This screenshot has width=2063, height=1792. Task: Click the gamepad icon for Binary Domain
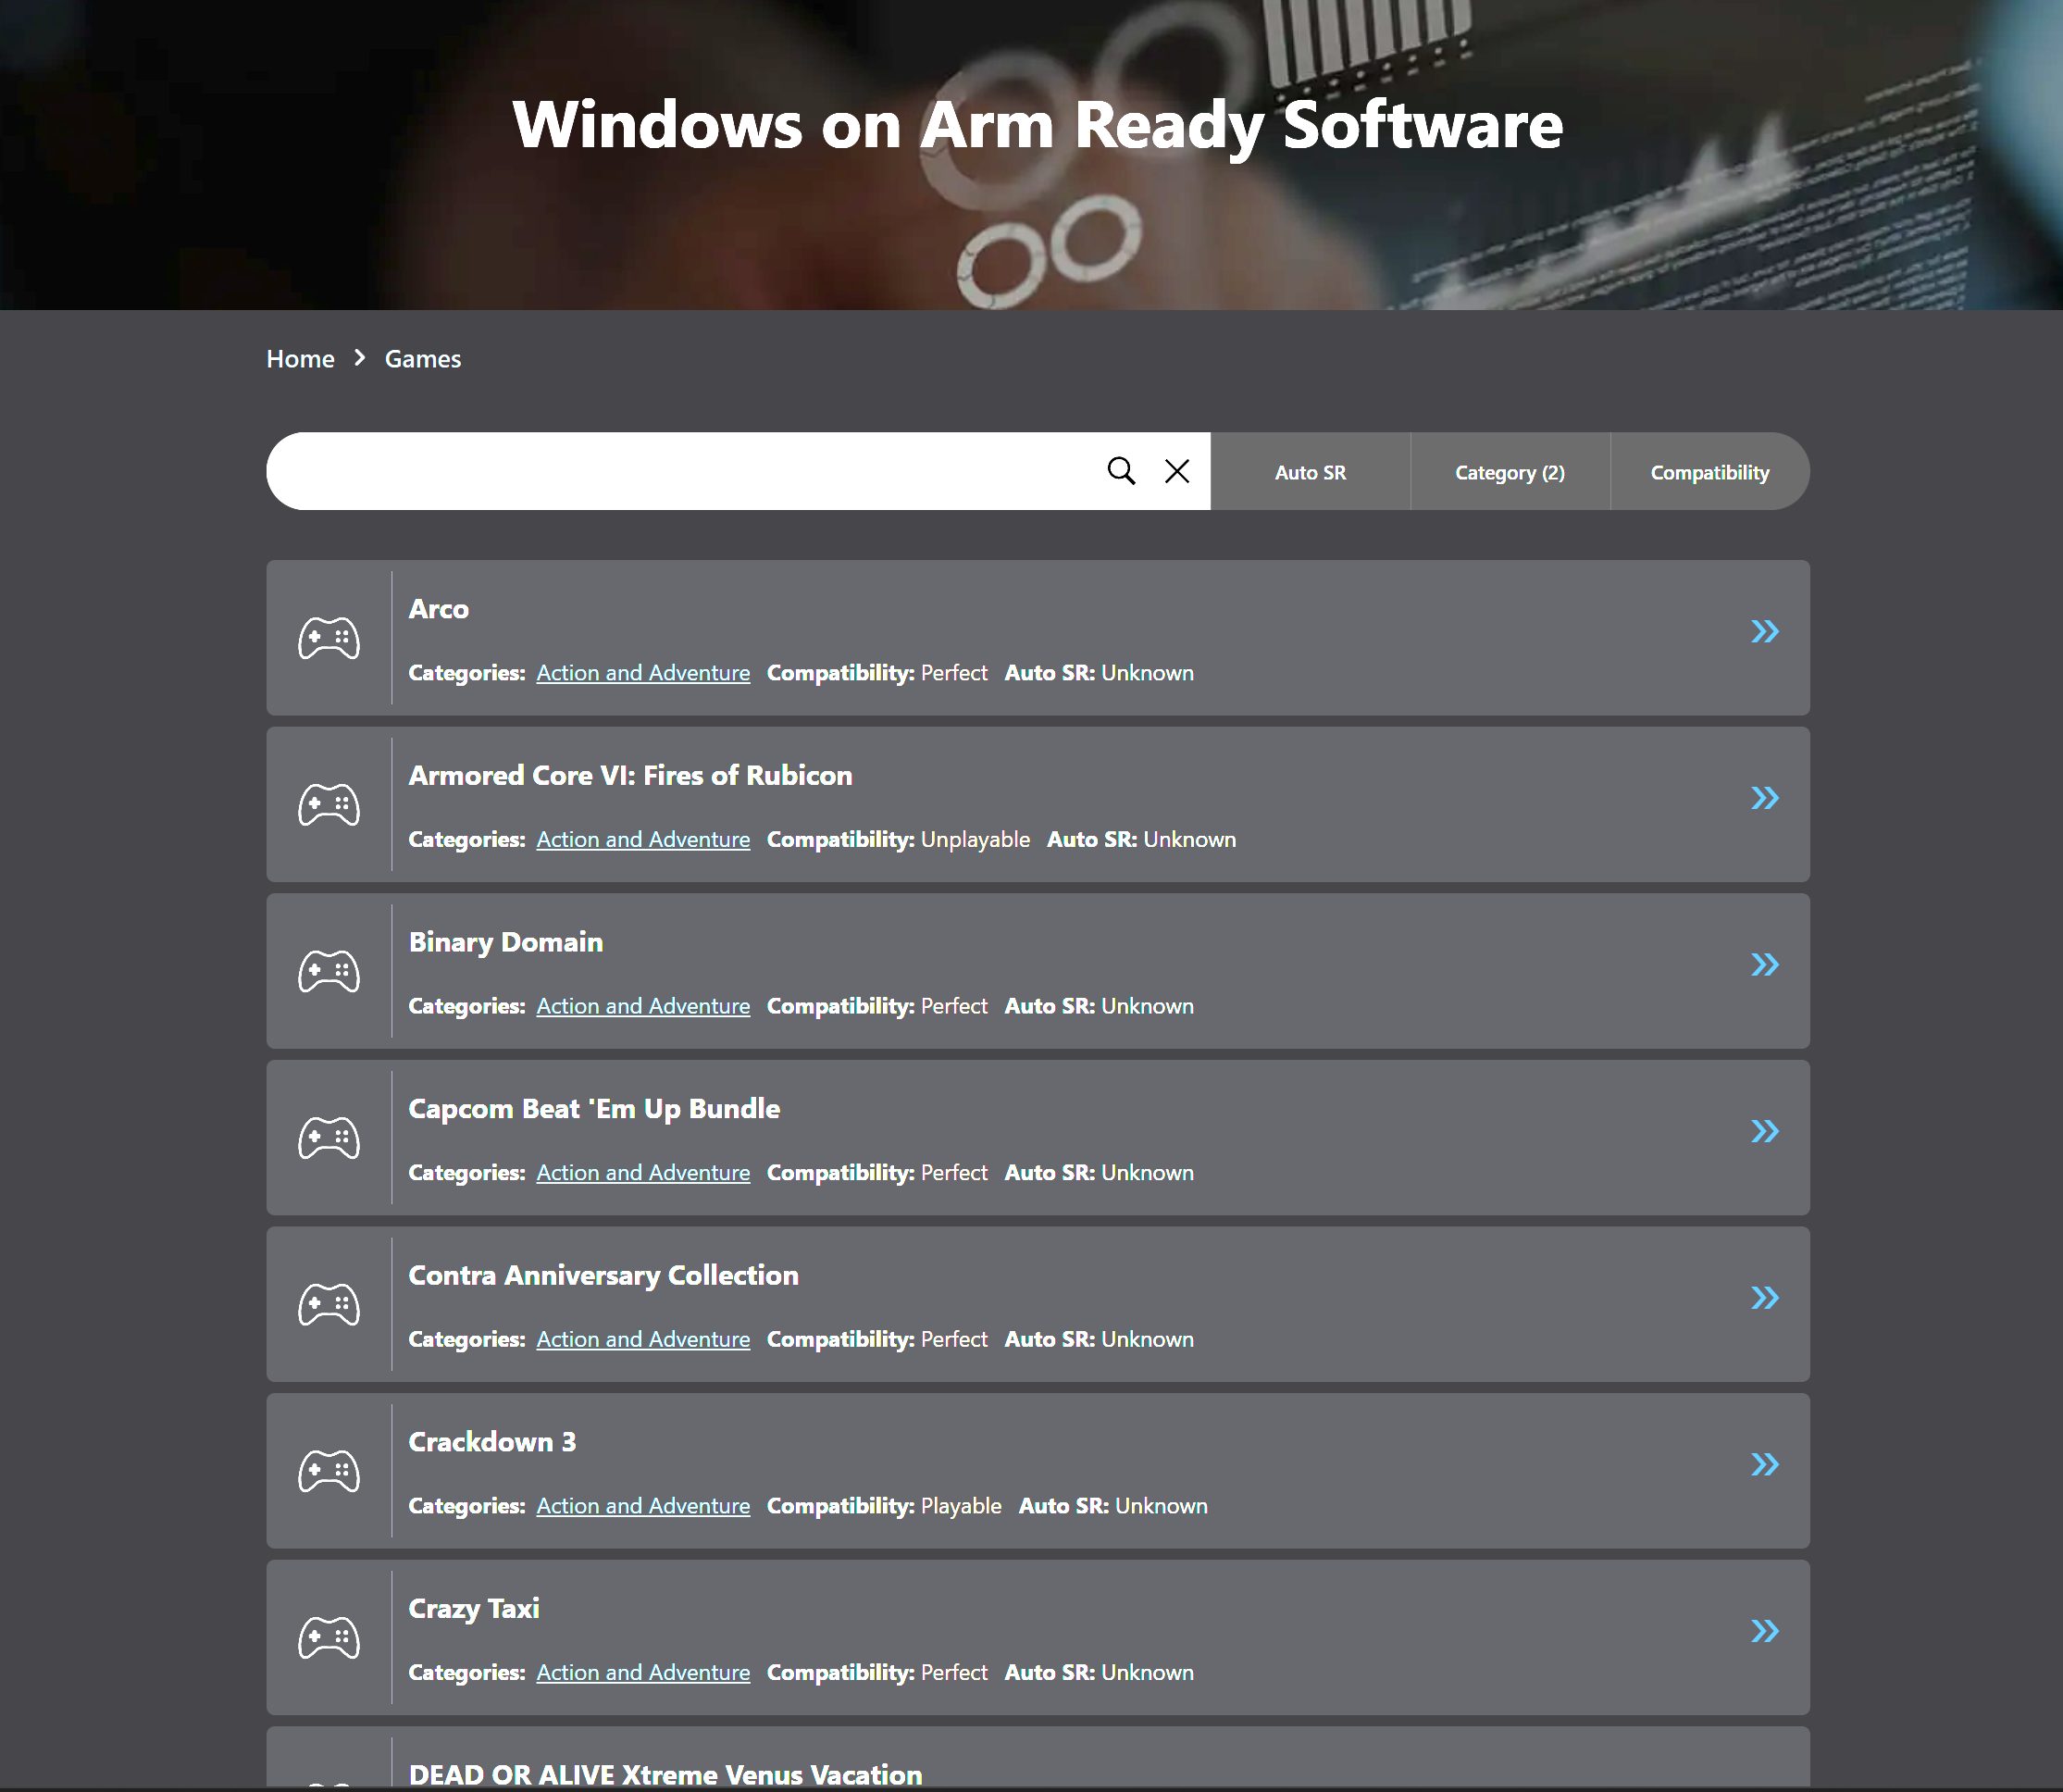pyautogui.click(x=329, y=971)
